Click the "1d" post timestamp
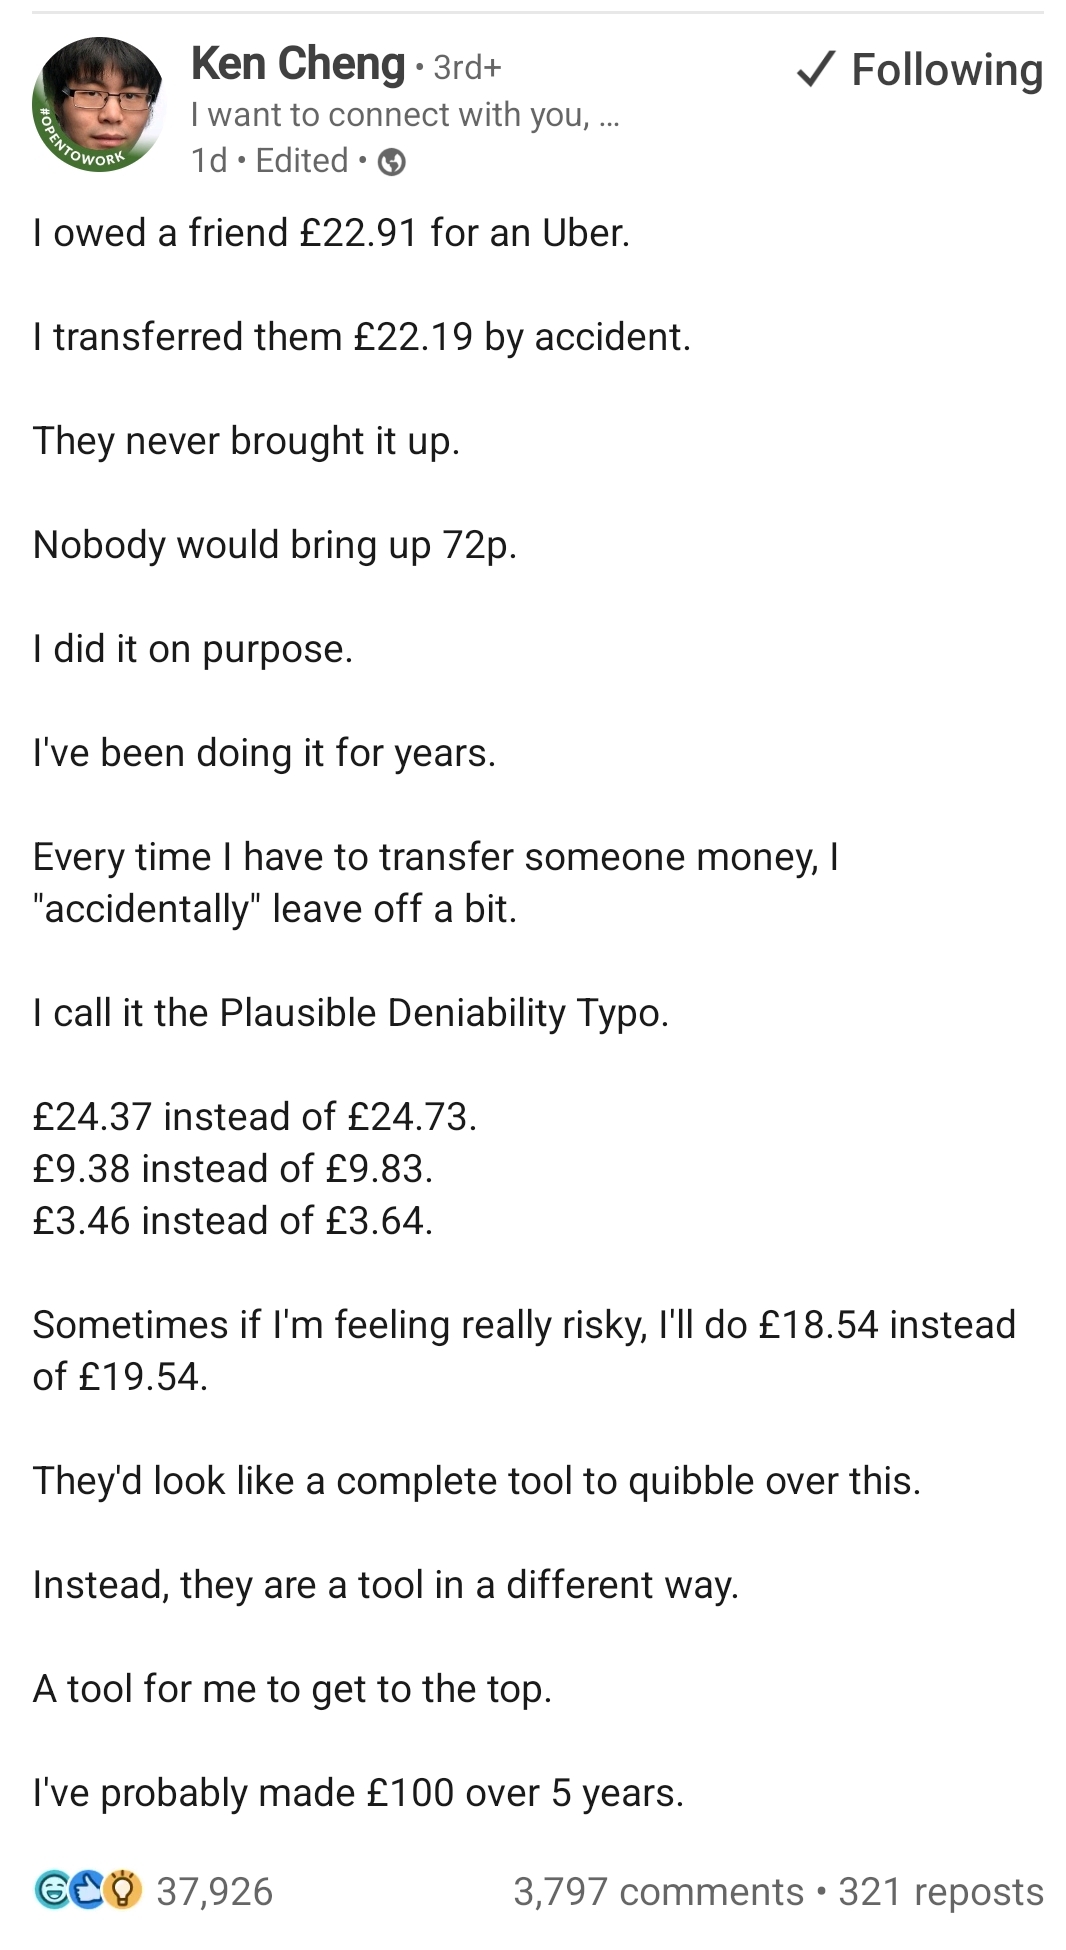Image resolution: width=1066 pixels, height=1950 pixels. coord(209,160)
